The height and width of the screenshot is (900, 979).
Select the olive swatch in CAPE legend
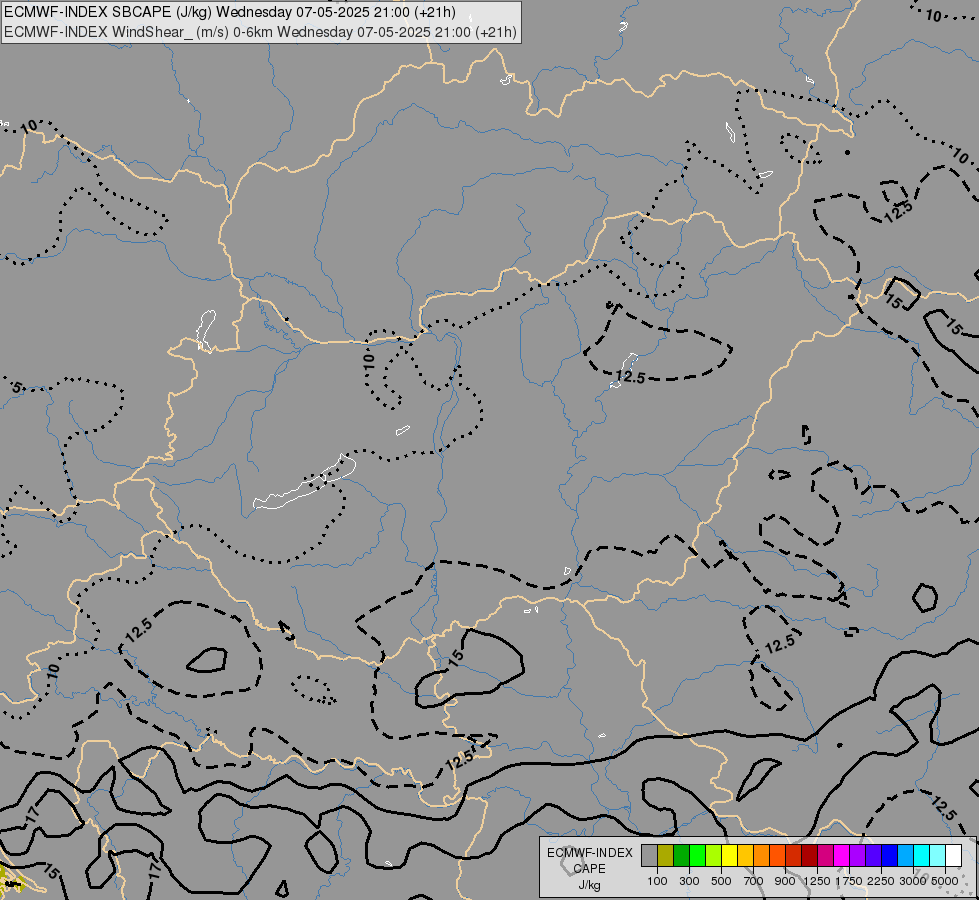[665, 855]
